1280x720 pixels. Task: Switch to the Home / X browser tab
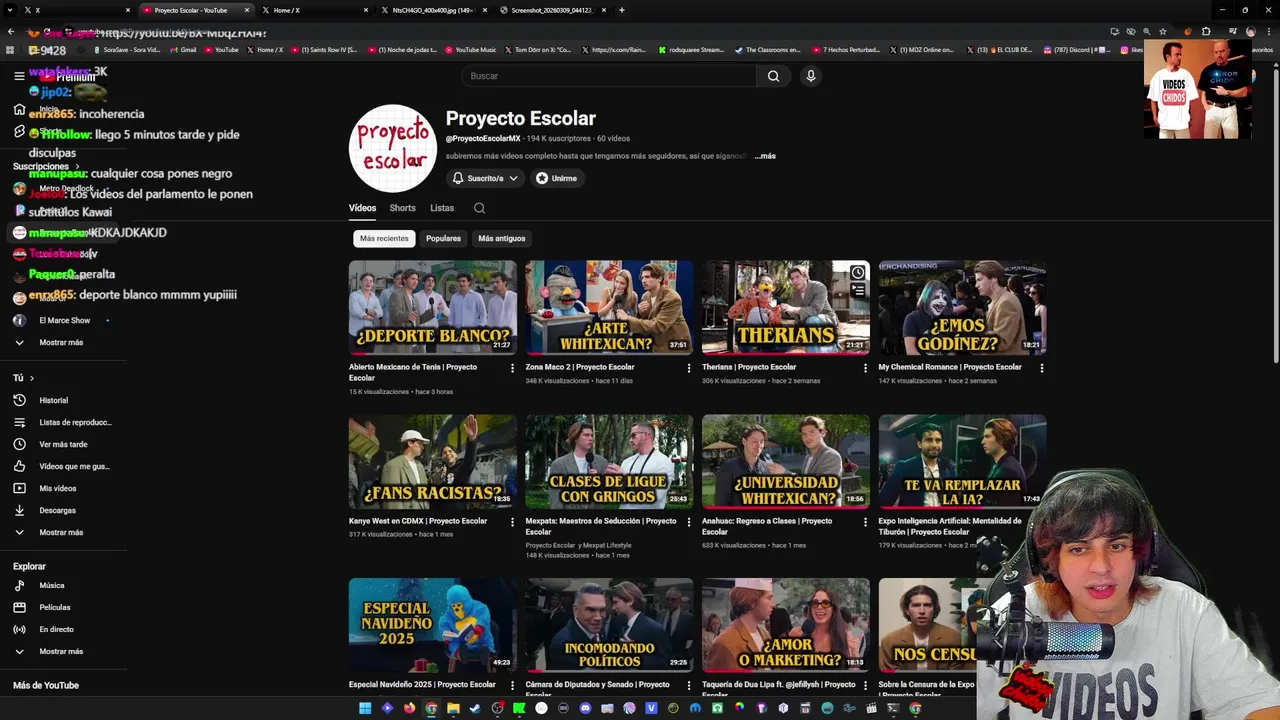tap(316, 10)
